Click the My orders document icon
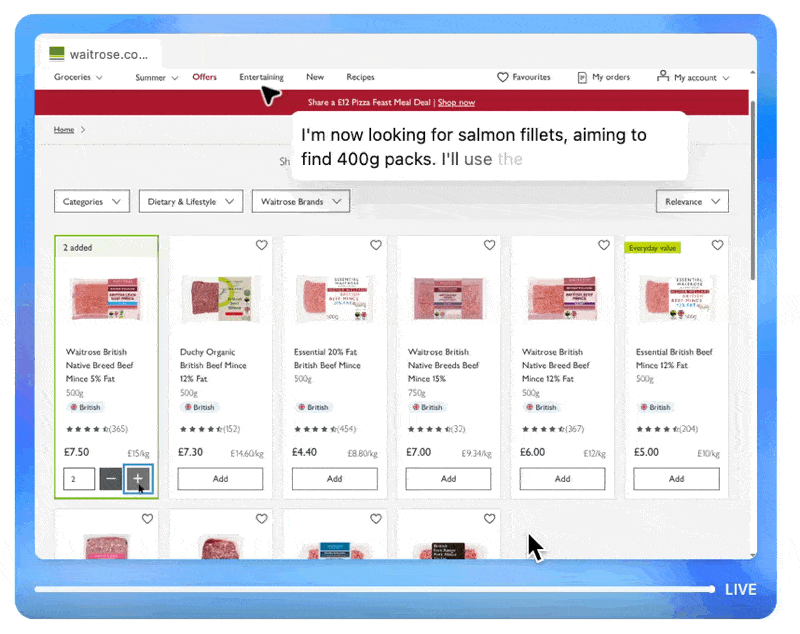This screenshot has width=800, height=634. pos(582,78)
